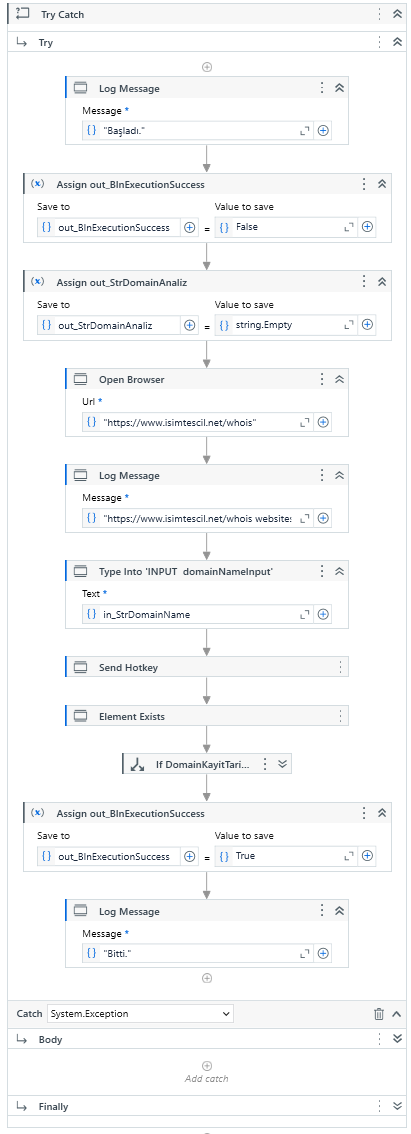This screenshot has height=1134, width=411.
Task: Expand editor for the Open Browser Url
Action: [x=305, y=422]
